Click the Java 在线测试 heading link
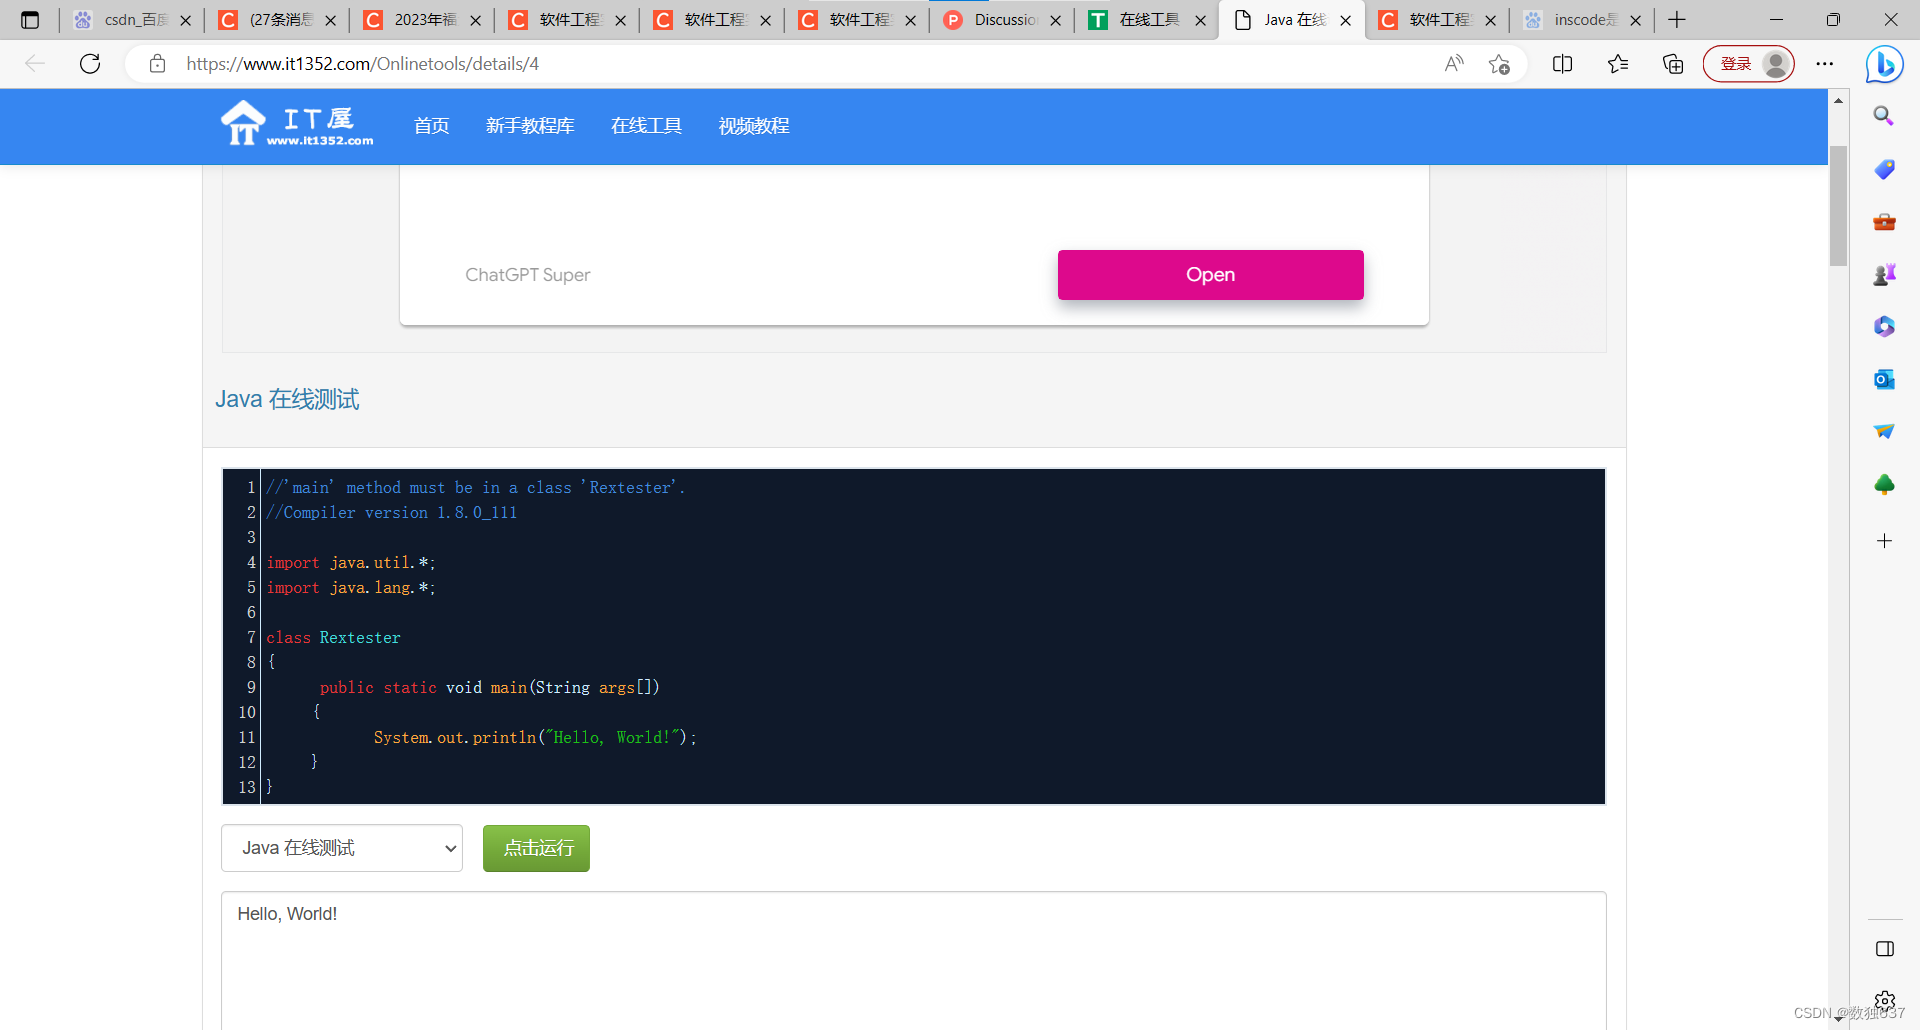 pos(287,399)
